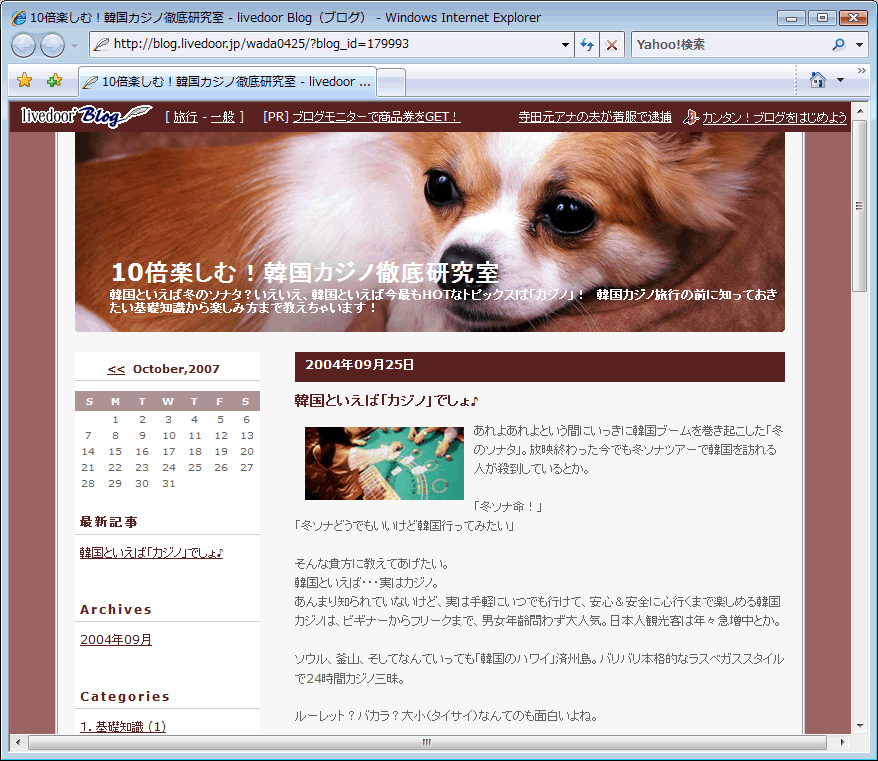Image resolution: width=878 pixels, height=761 pixels.
Task: Click the browser Forward arrow button
Action: 51,45
